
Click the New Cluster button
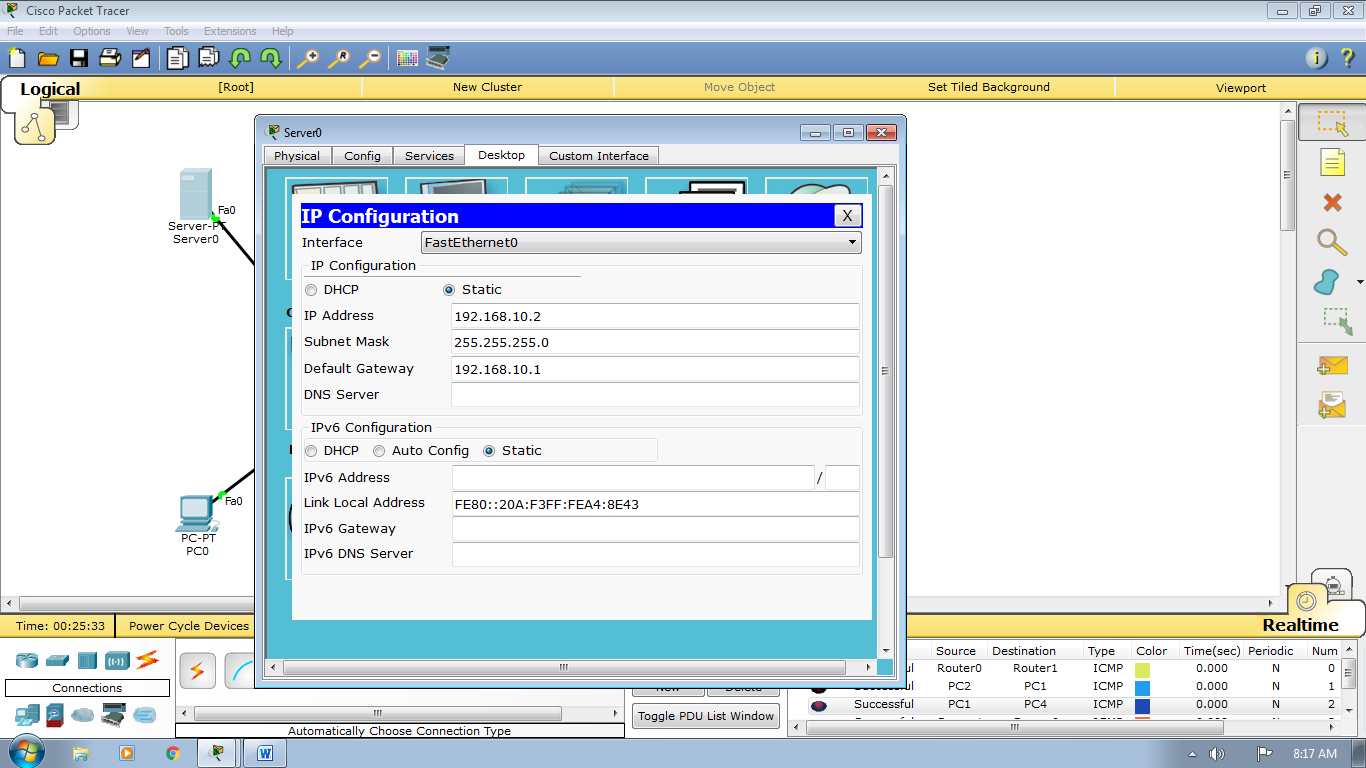coord(487,87)
